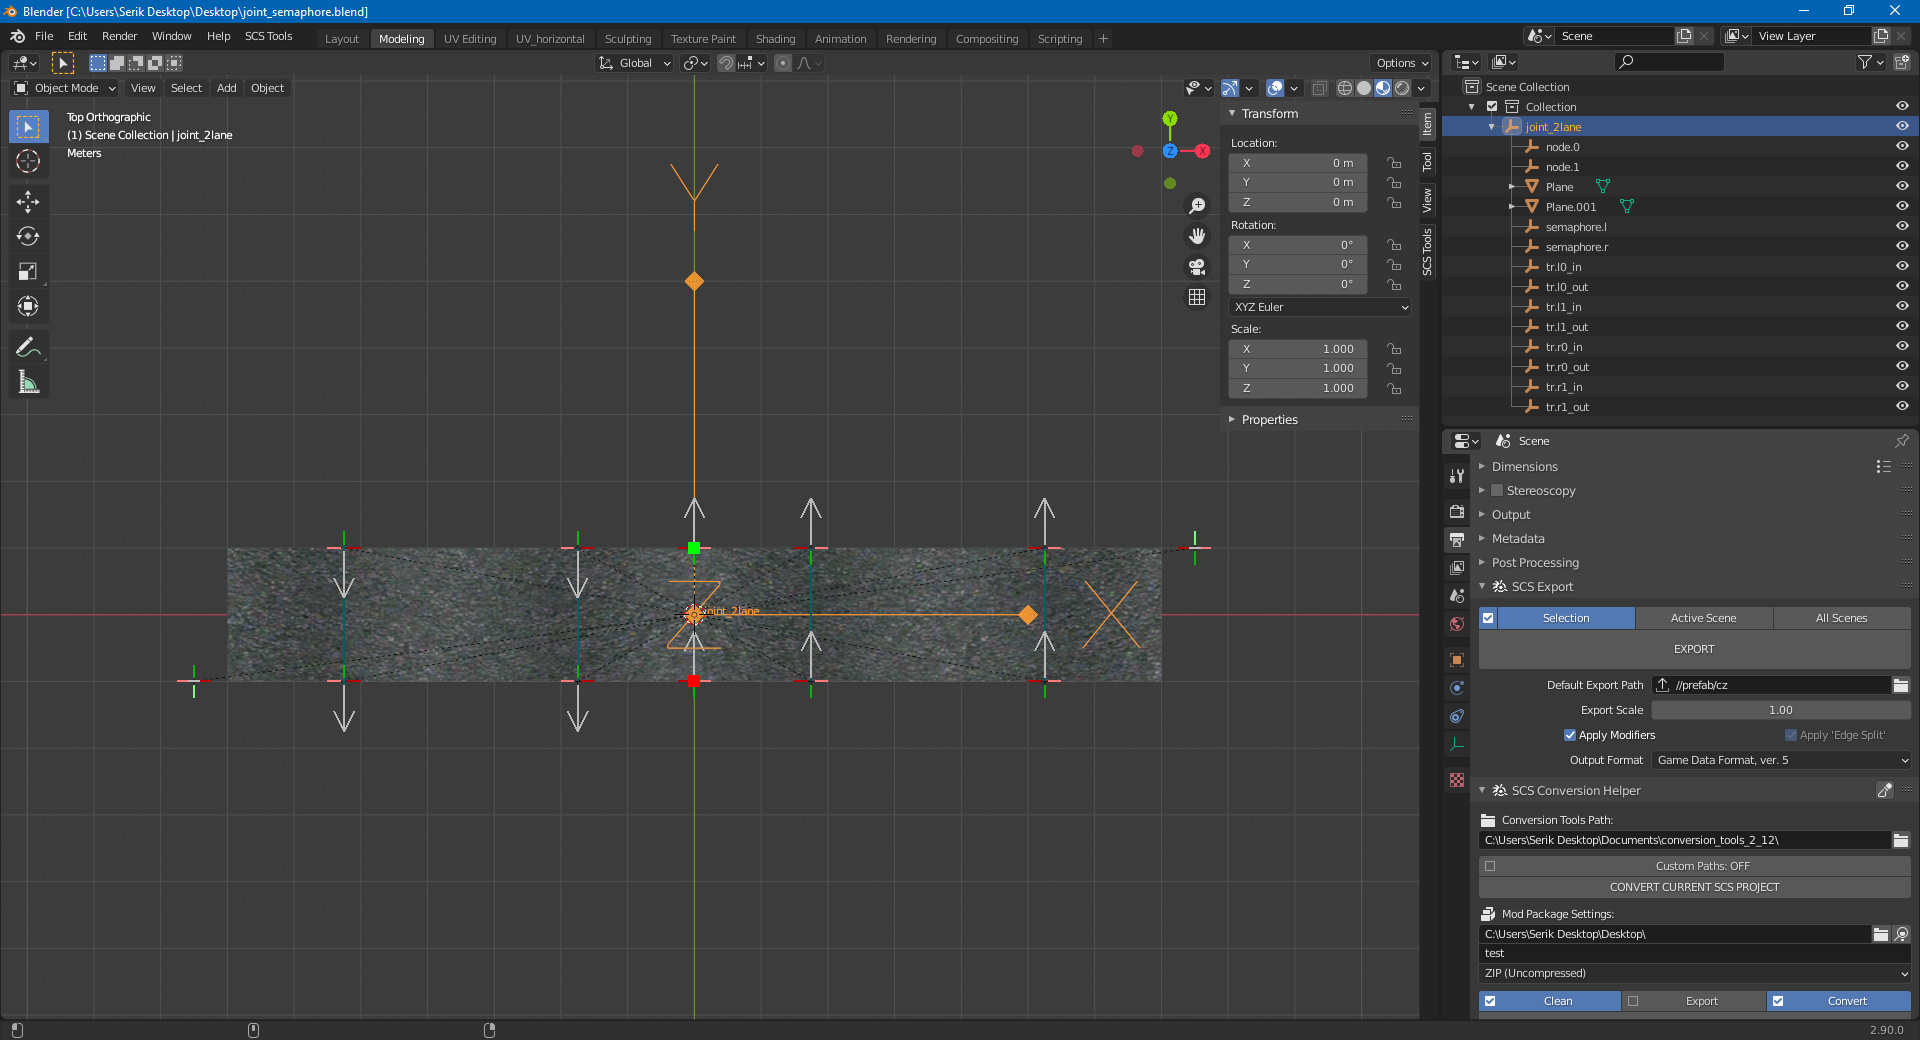Click the Export Scale slider field
1920x1040 pixels.
pos(1780,710)
